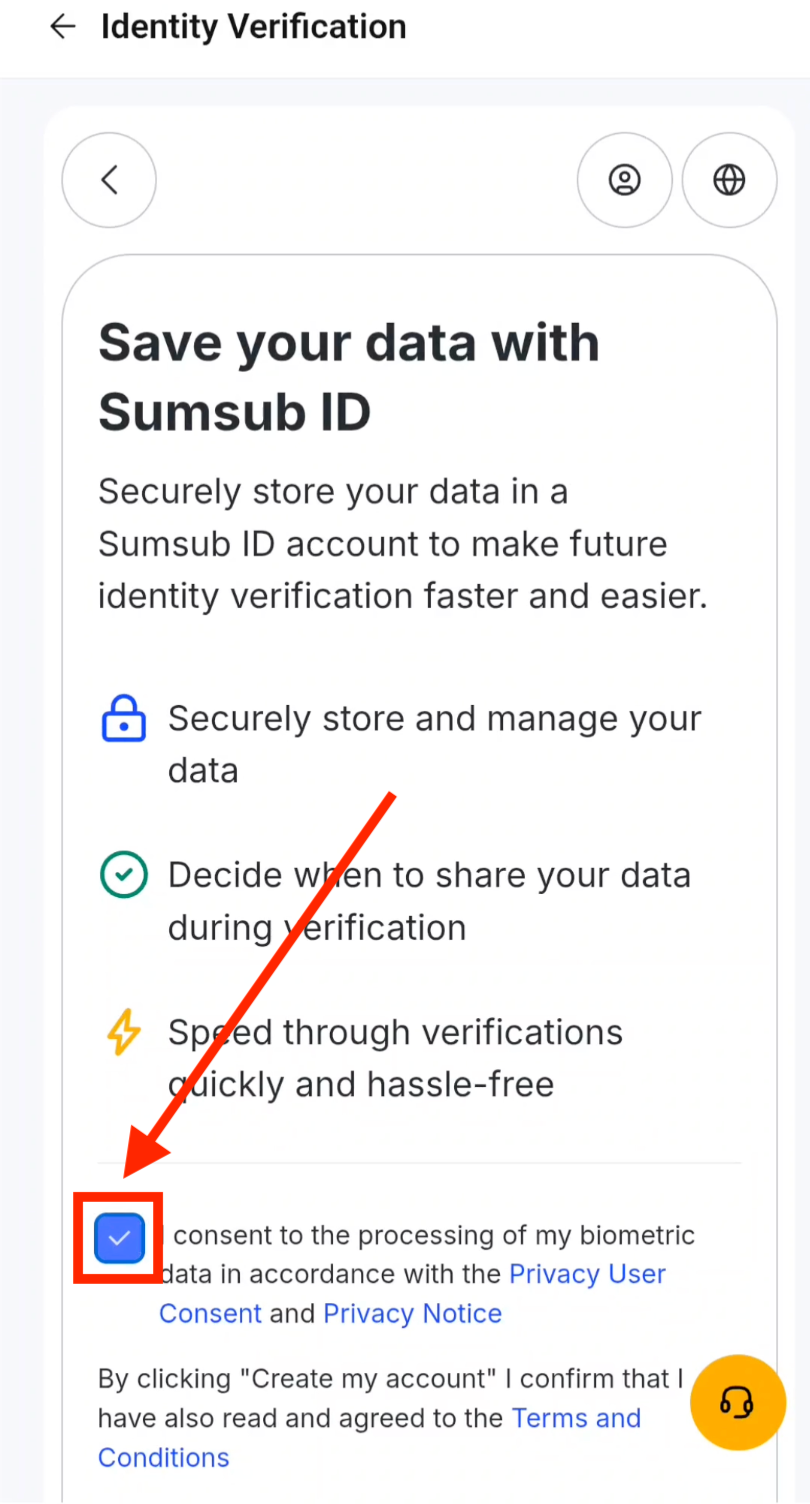Open the language globe icon
This screenshot has width=810, height=1504.
tap(728, 180)
